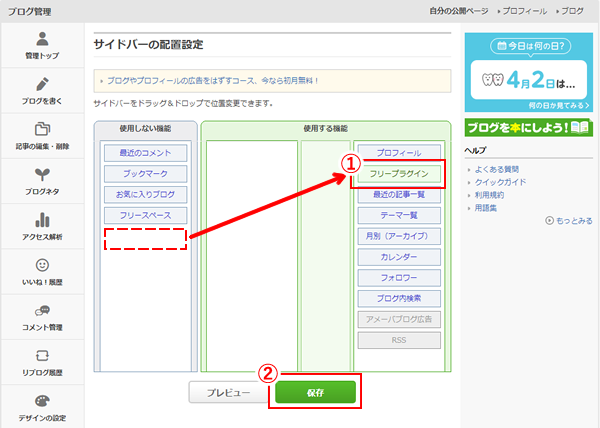Open 記事の編集・削除 folder icon
This screenshot has width=600, height=428.
[42, 130]
